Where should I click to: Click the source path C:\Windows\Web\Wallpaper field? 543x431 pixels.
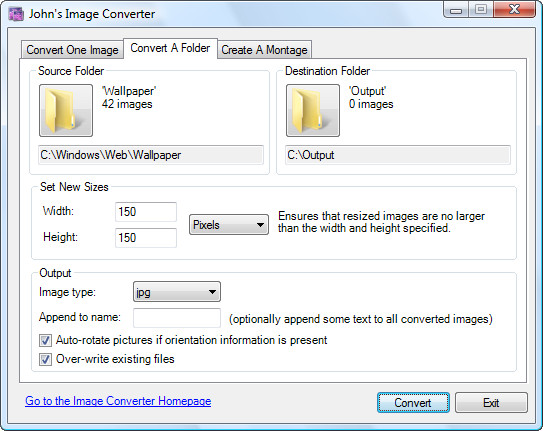[151, 155]
